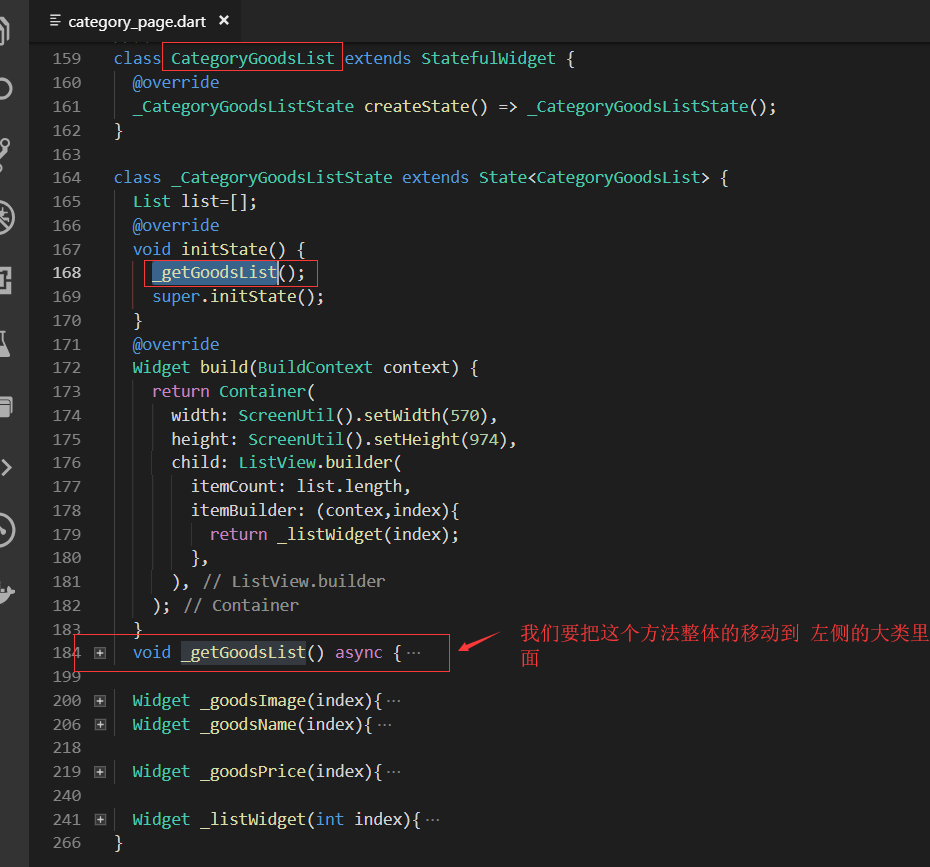This screenshot has height=867, width=930.
Task: Open the Extensions icon in activity bar
Action: tap(5, 280)
